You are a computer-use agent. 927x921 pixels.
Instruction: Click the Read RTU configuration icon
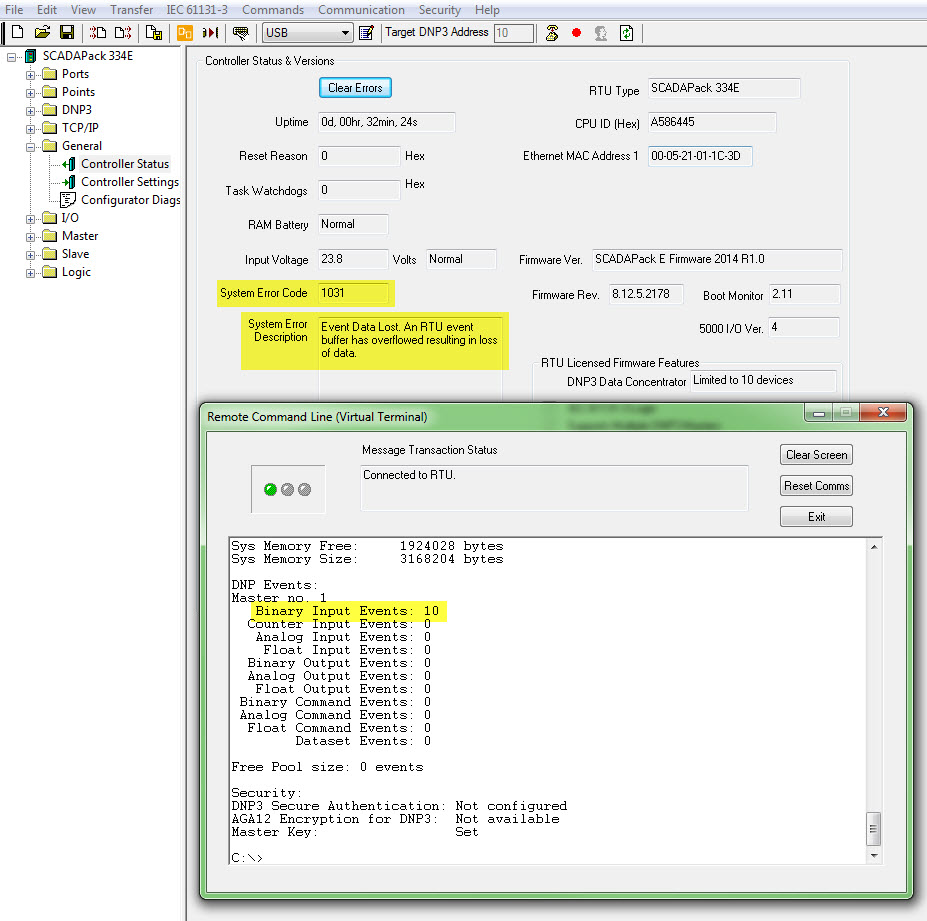coord(98,33)
